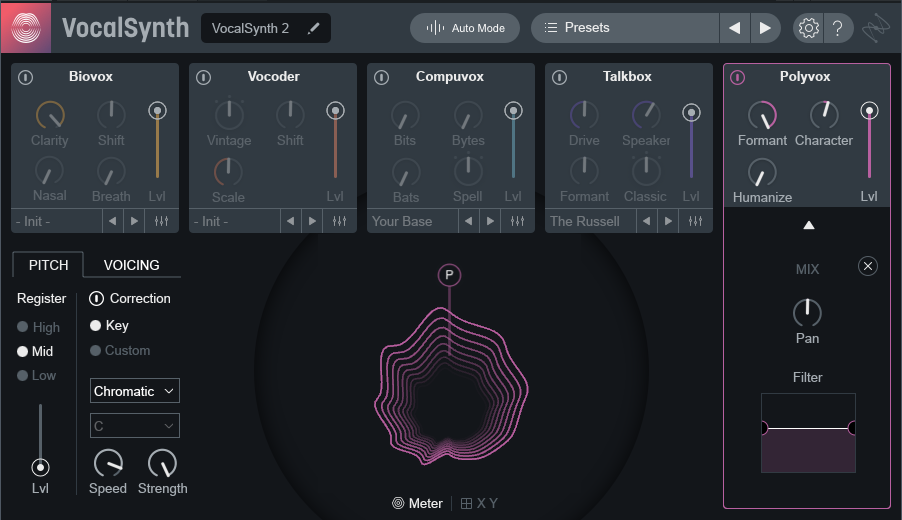Toggle Vocoder module power
Screen dimensions: 902x520
coord(204,77)
